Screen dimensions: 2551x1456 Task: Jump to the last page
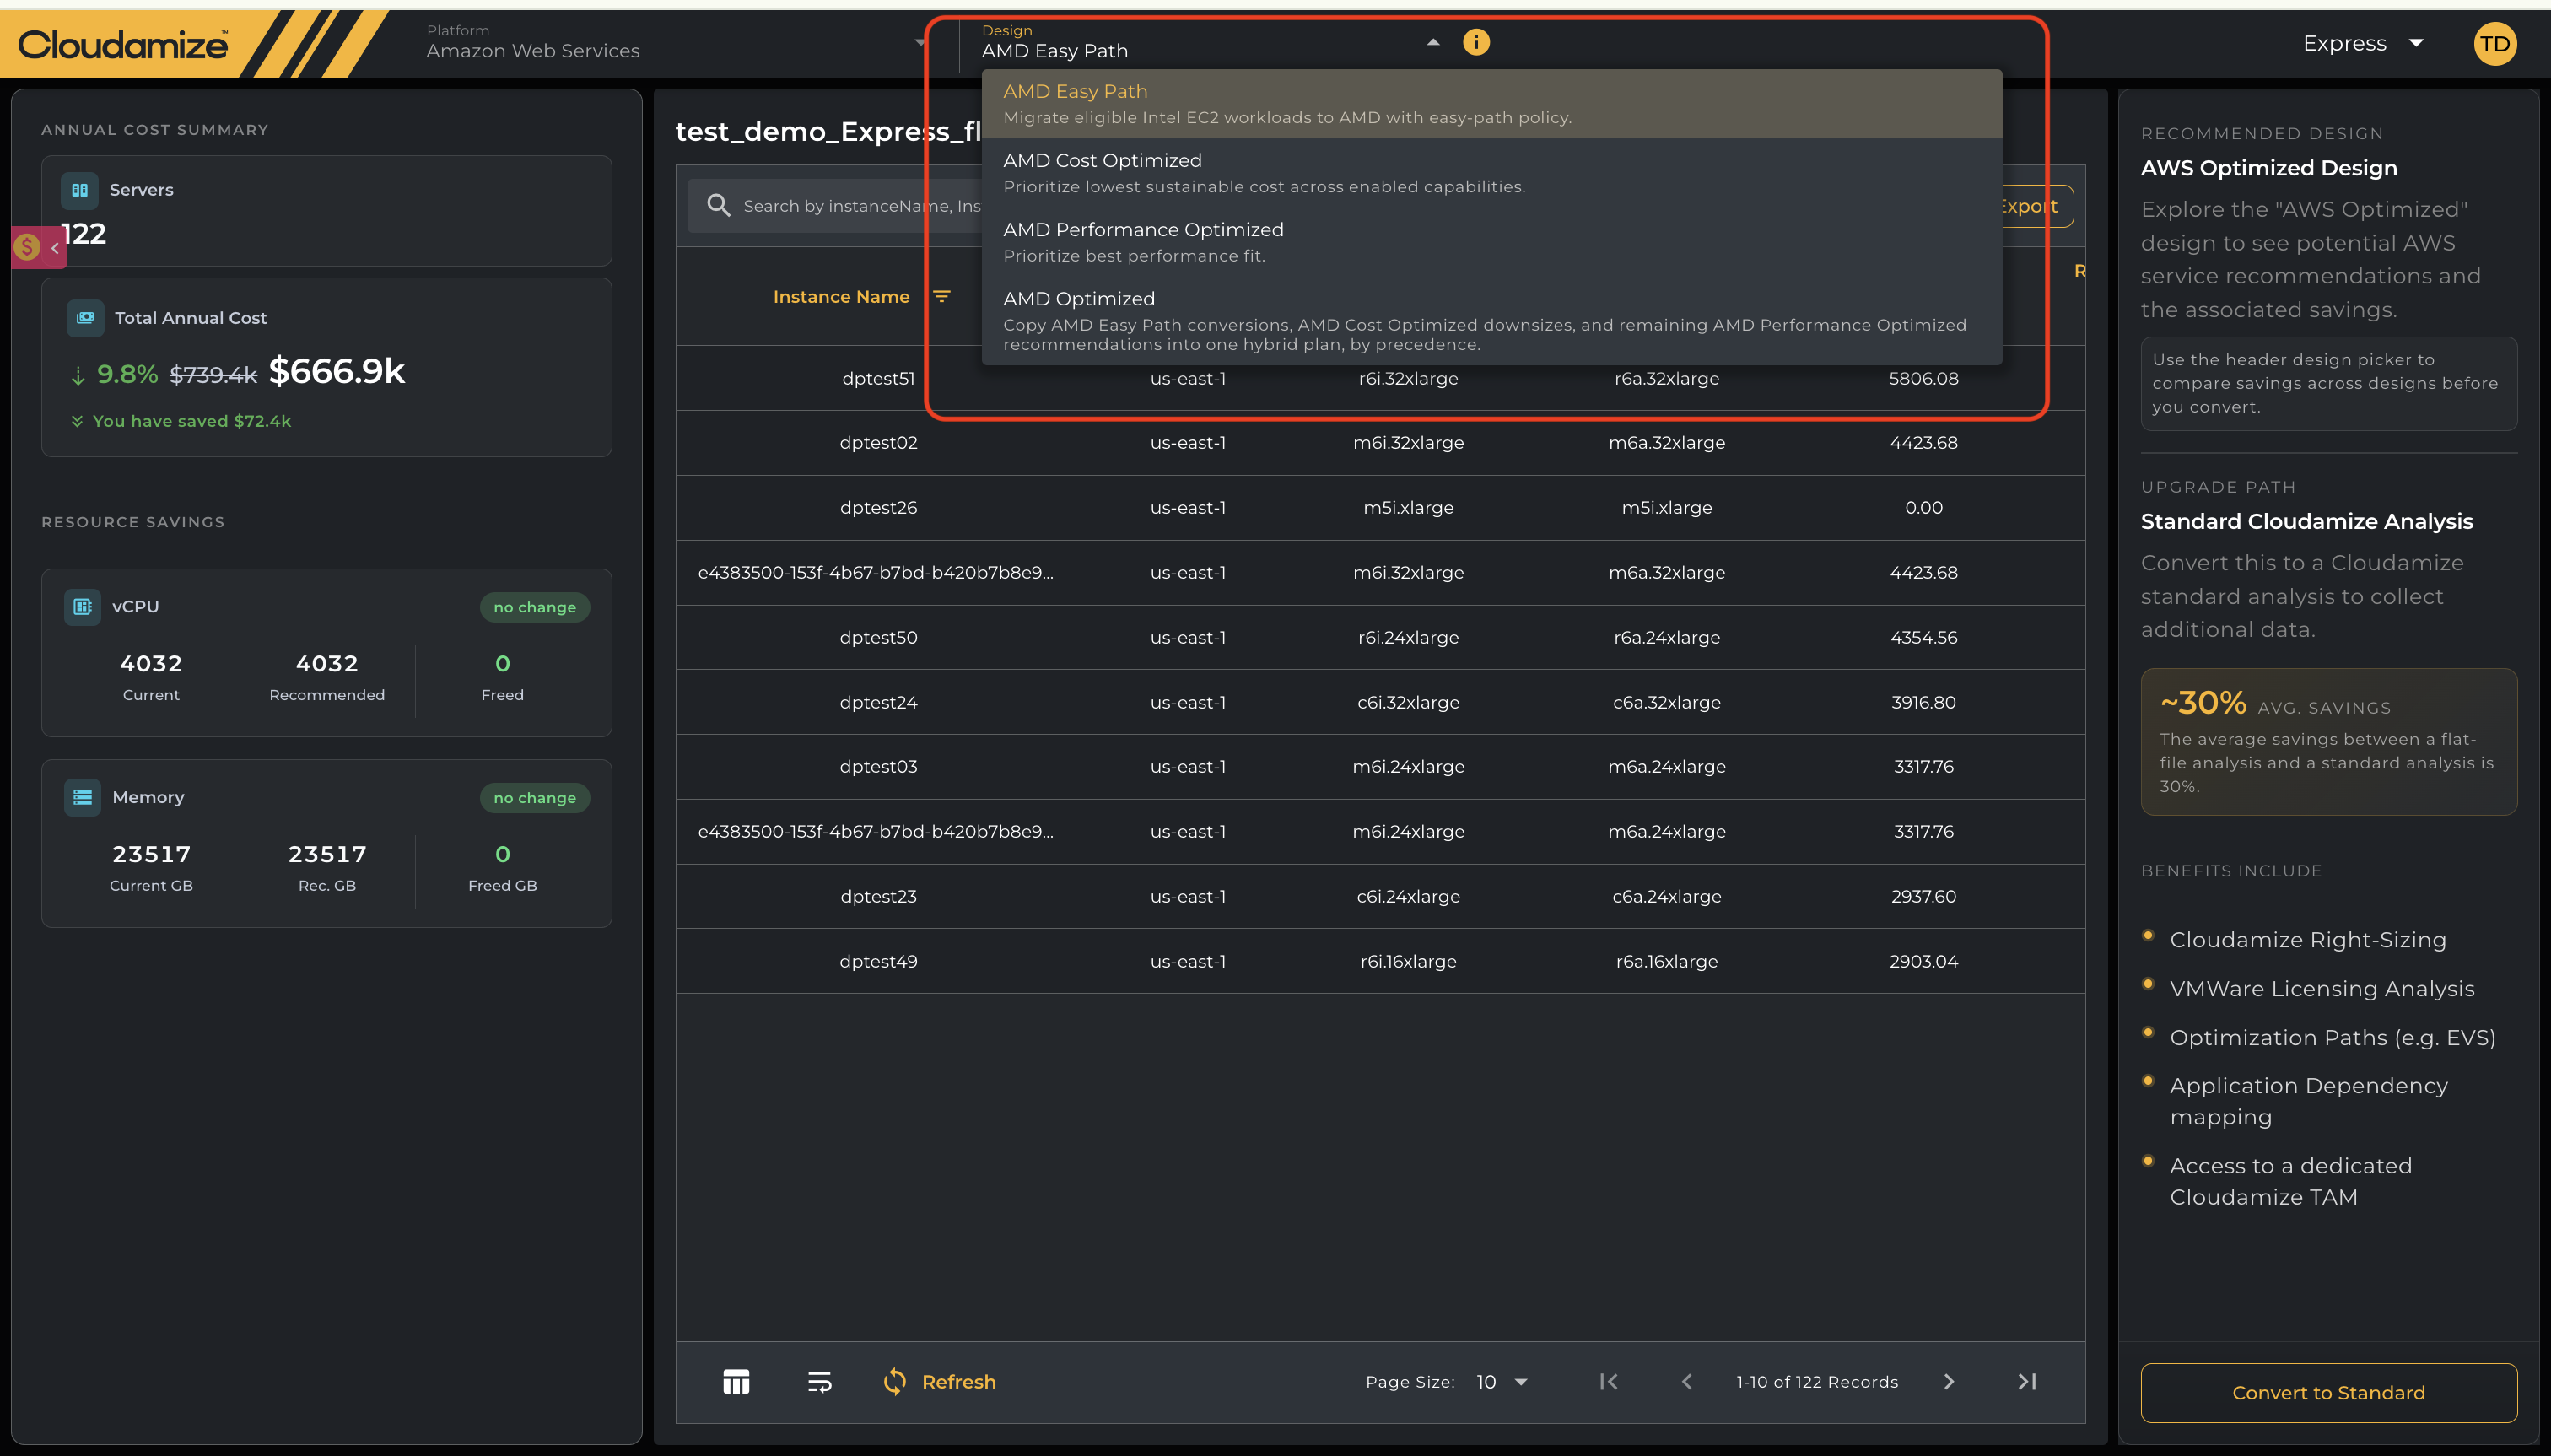click(2027, 1381)
